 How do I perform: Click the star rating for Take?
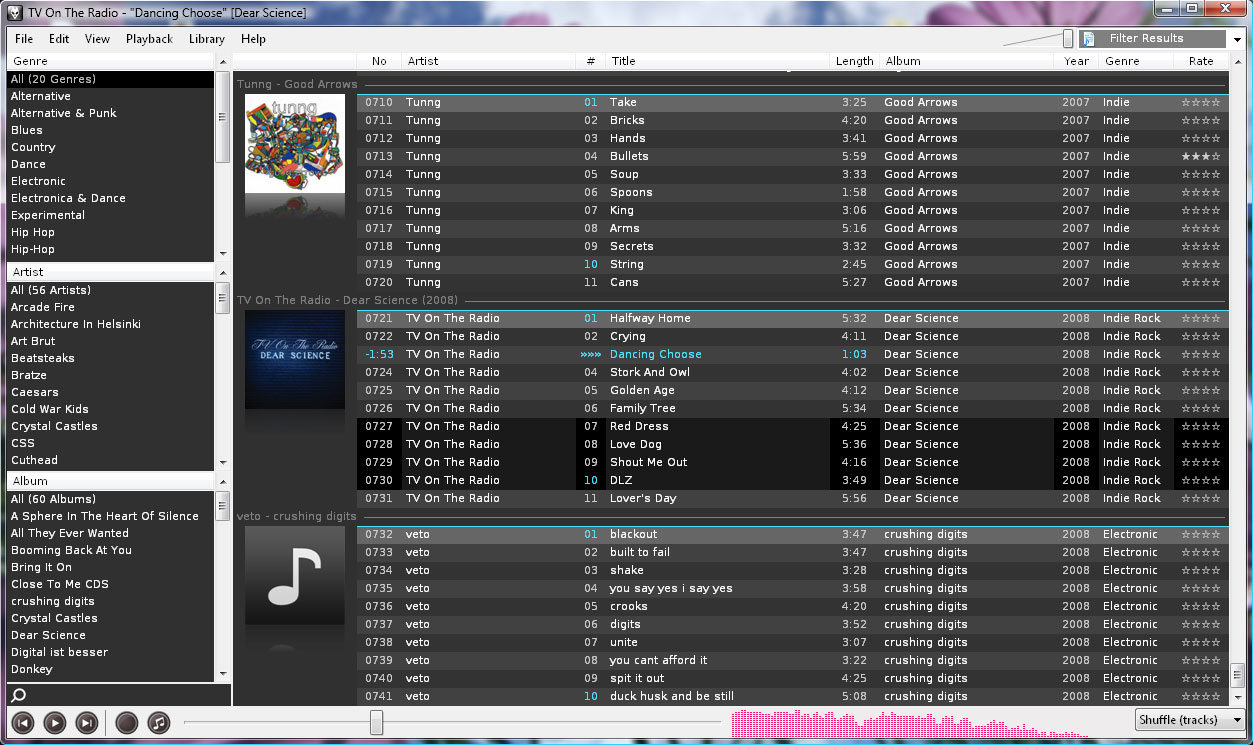point(1201,102)
